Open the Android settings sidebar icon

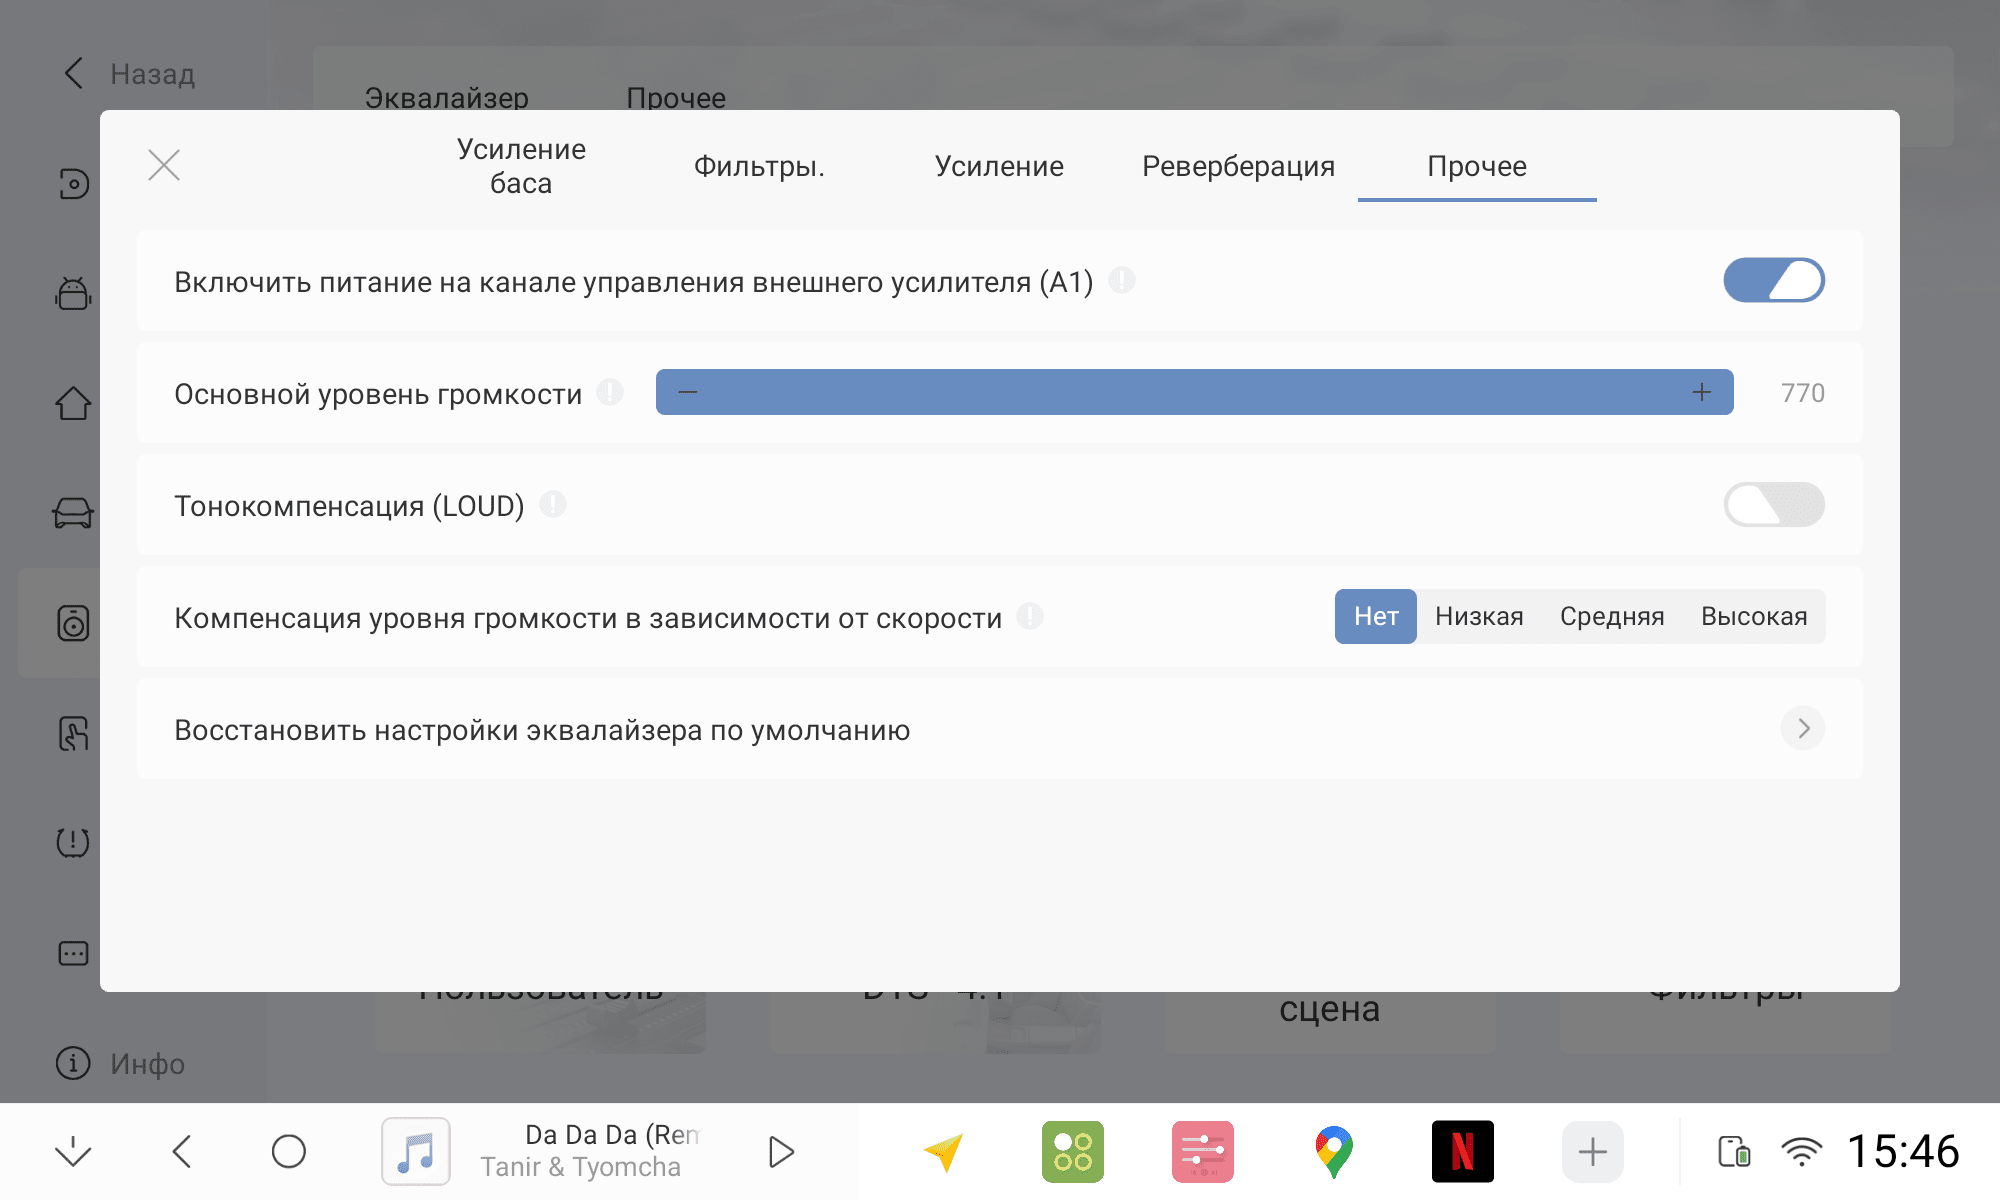pos(73,293)
